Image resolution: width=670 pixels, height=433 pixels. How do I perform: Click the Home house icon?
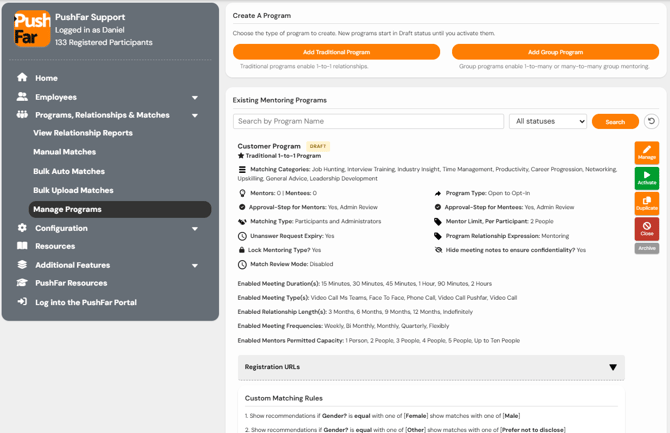22,77
